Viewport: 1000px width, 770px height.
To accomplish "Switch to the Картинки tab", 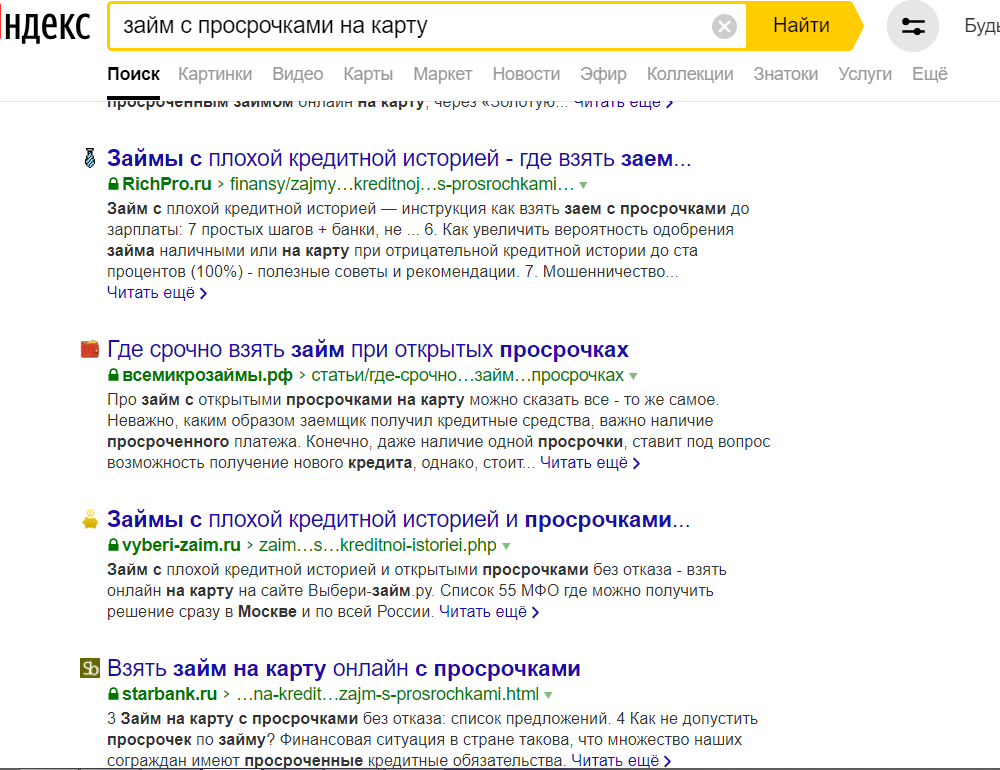I will [215, 74].
